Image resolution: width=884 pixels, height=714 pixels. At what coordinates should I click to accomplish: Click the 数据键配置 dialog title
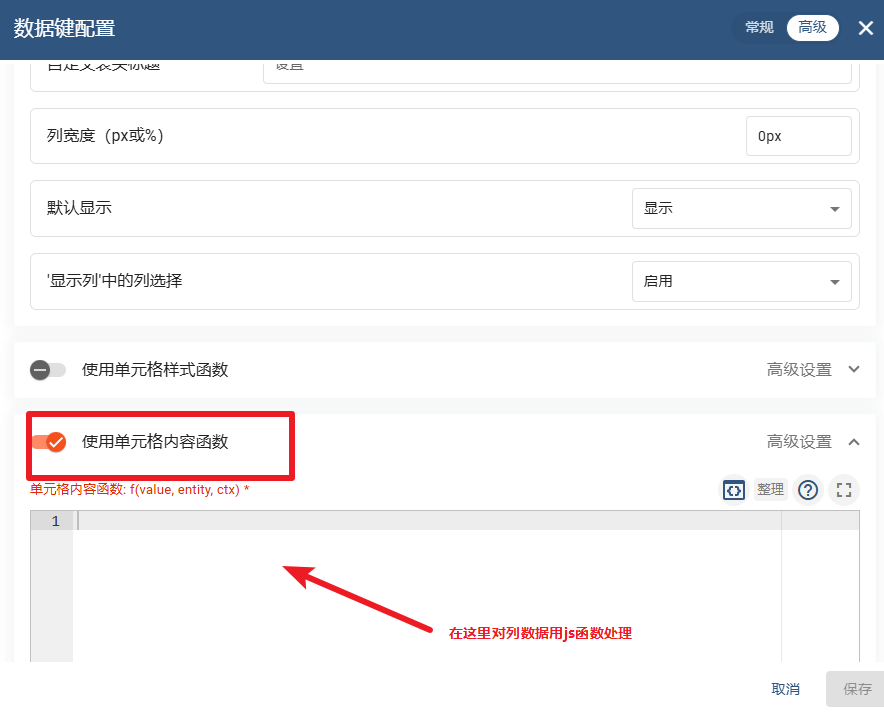(64, 28)
